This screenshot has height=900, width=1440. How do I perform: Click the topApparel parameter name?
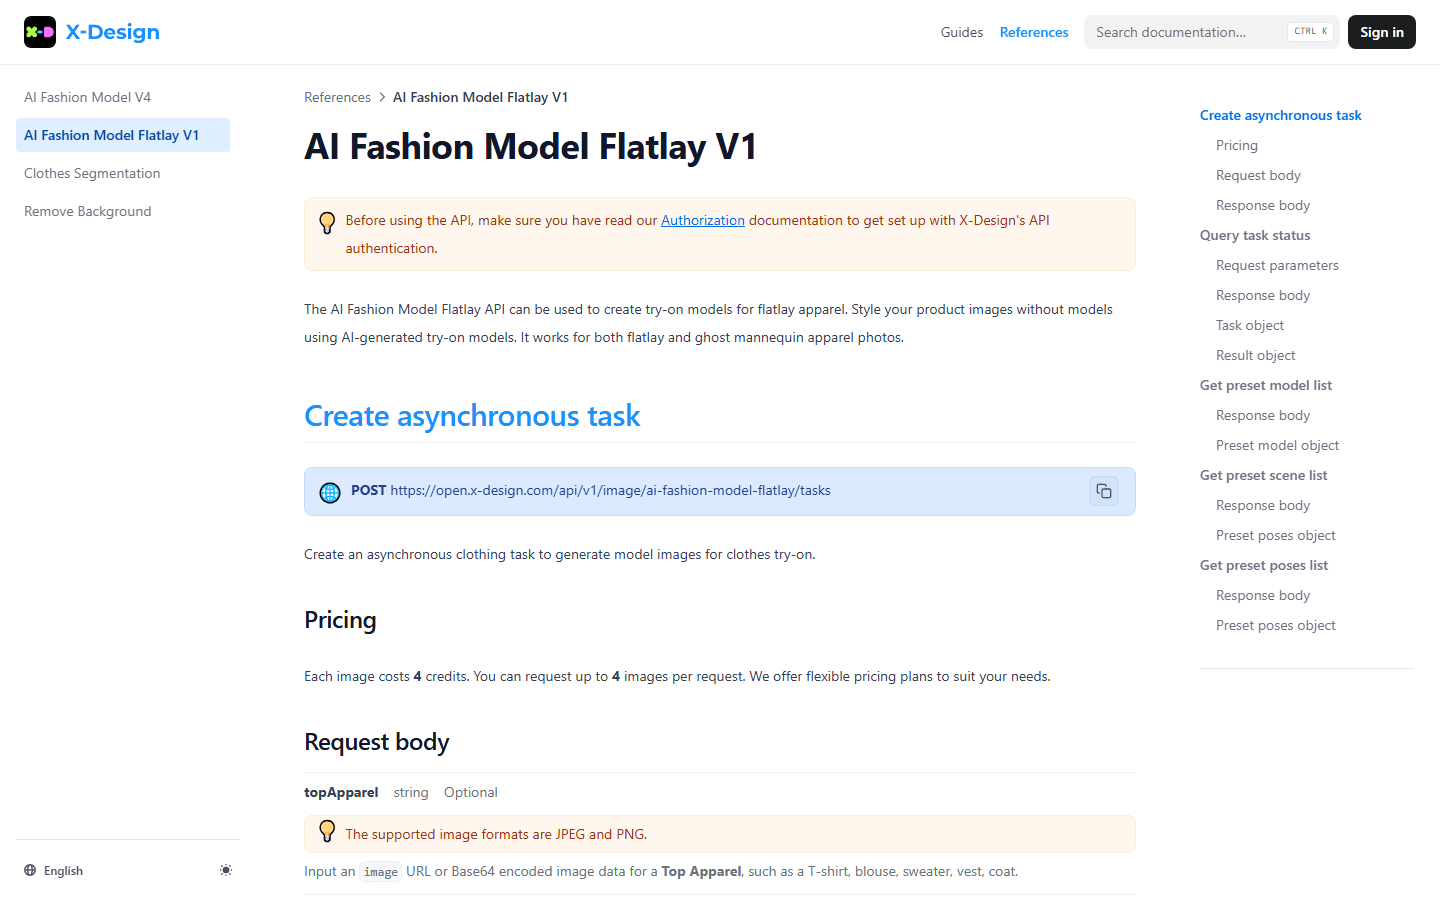coord(341,792)
